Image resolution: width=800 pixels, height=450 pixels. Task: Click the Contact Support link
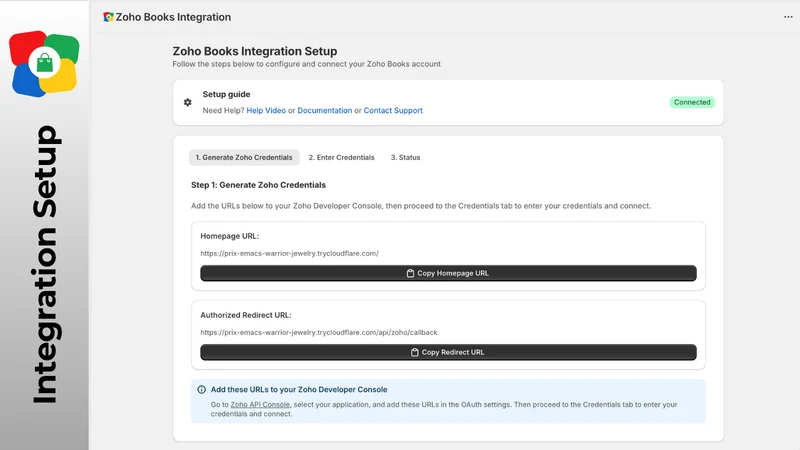[x=393, y=110]
